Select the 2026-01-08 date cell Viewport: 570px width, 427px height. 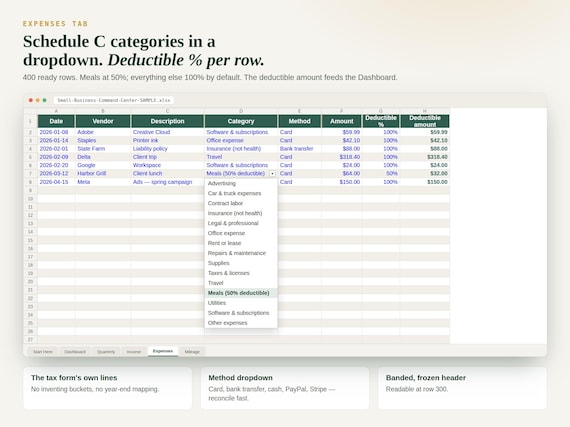(x=56, y=132)
